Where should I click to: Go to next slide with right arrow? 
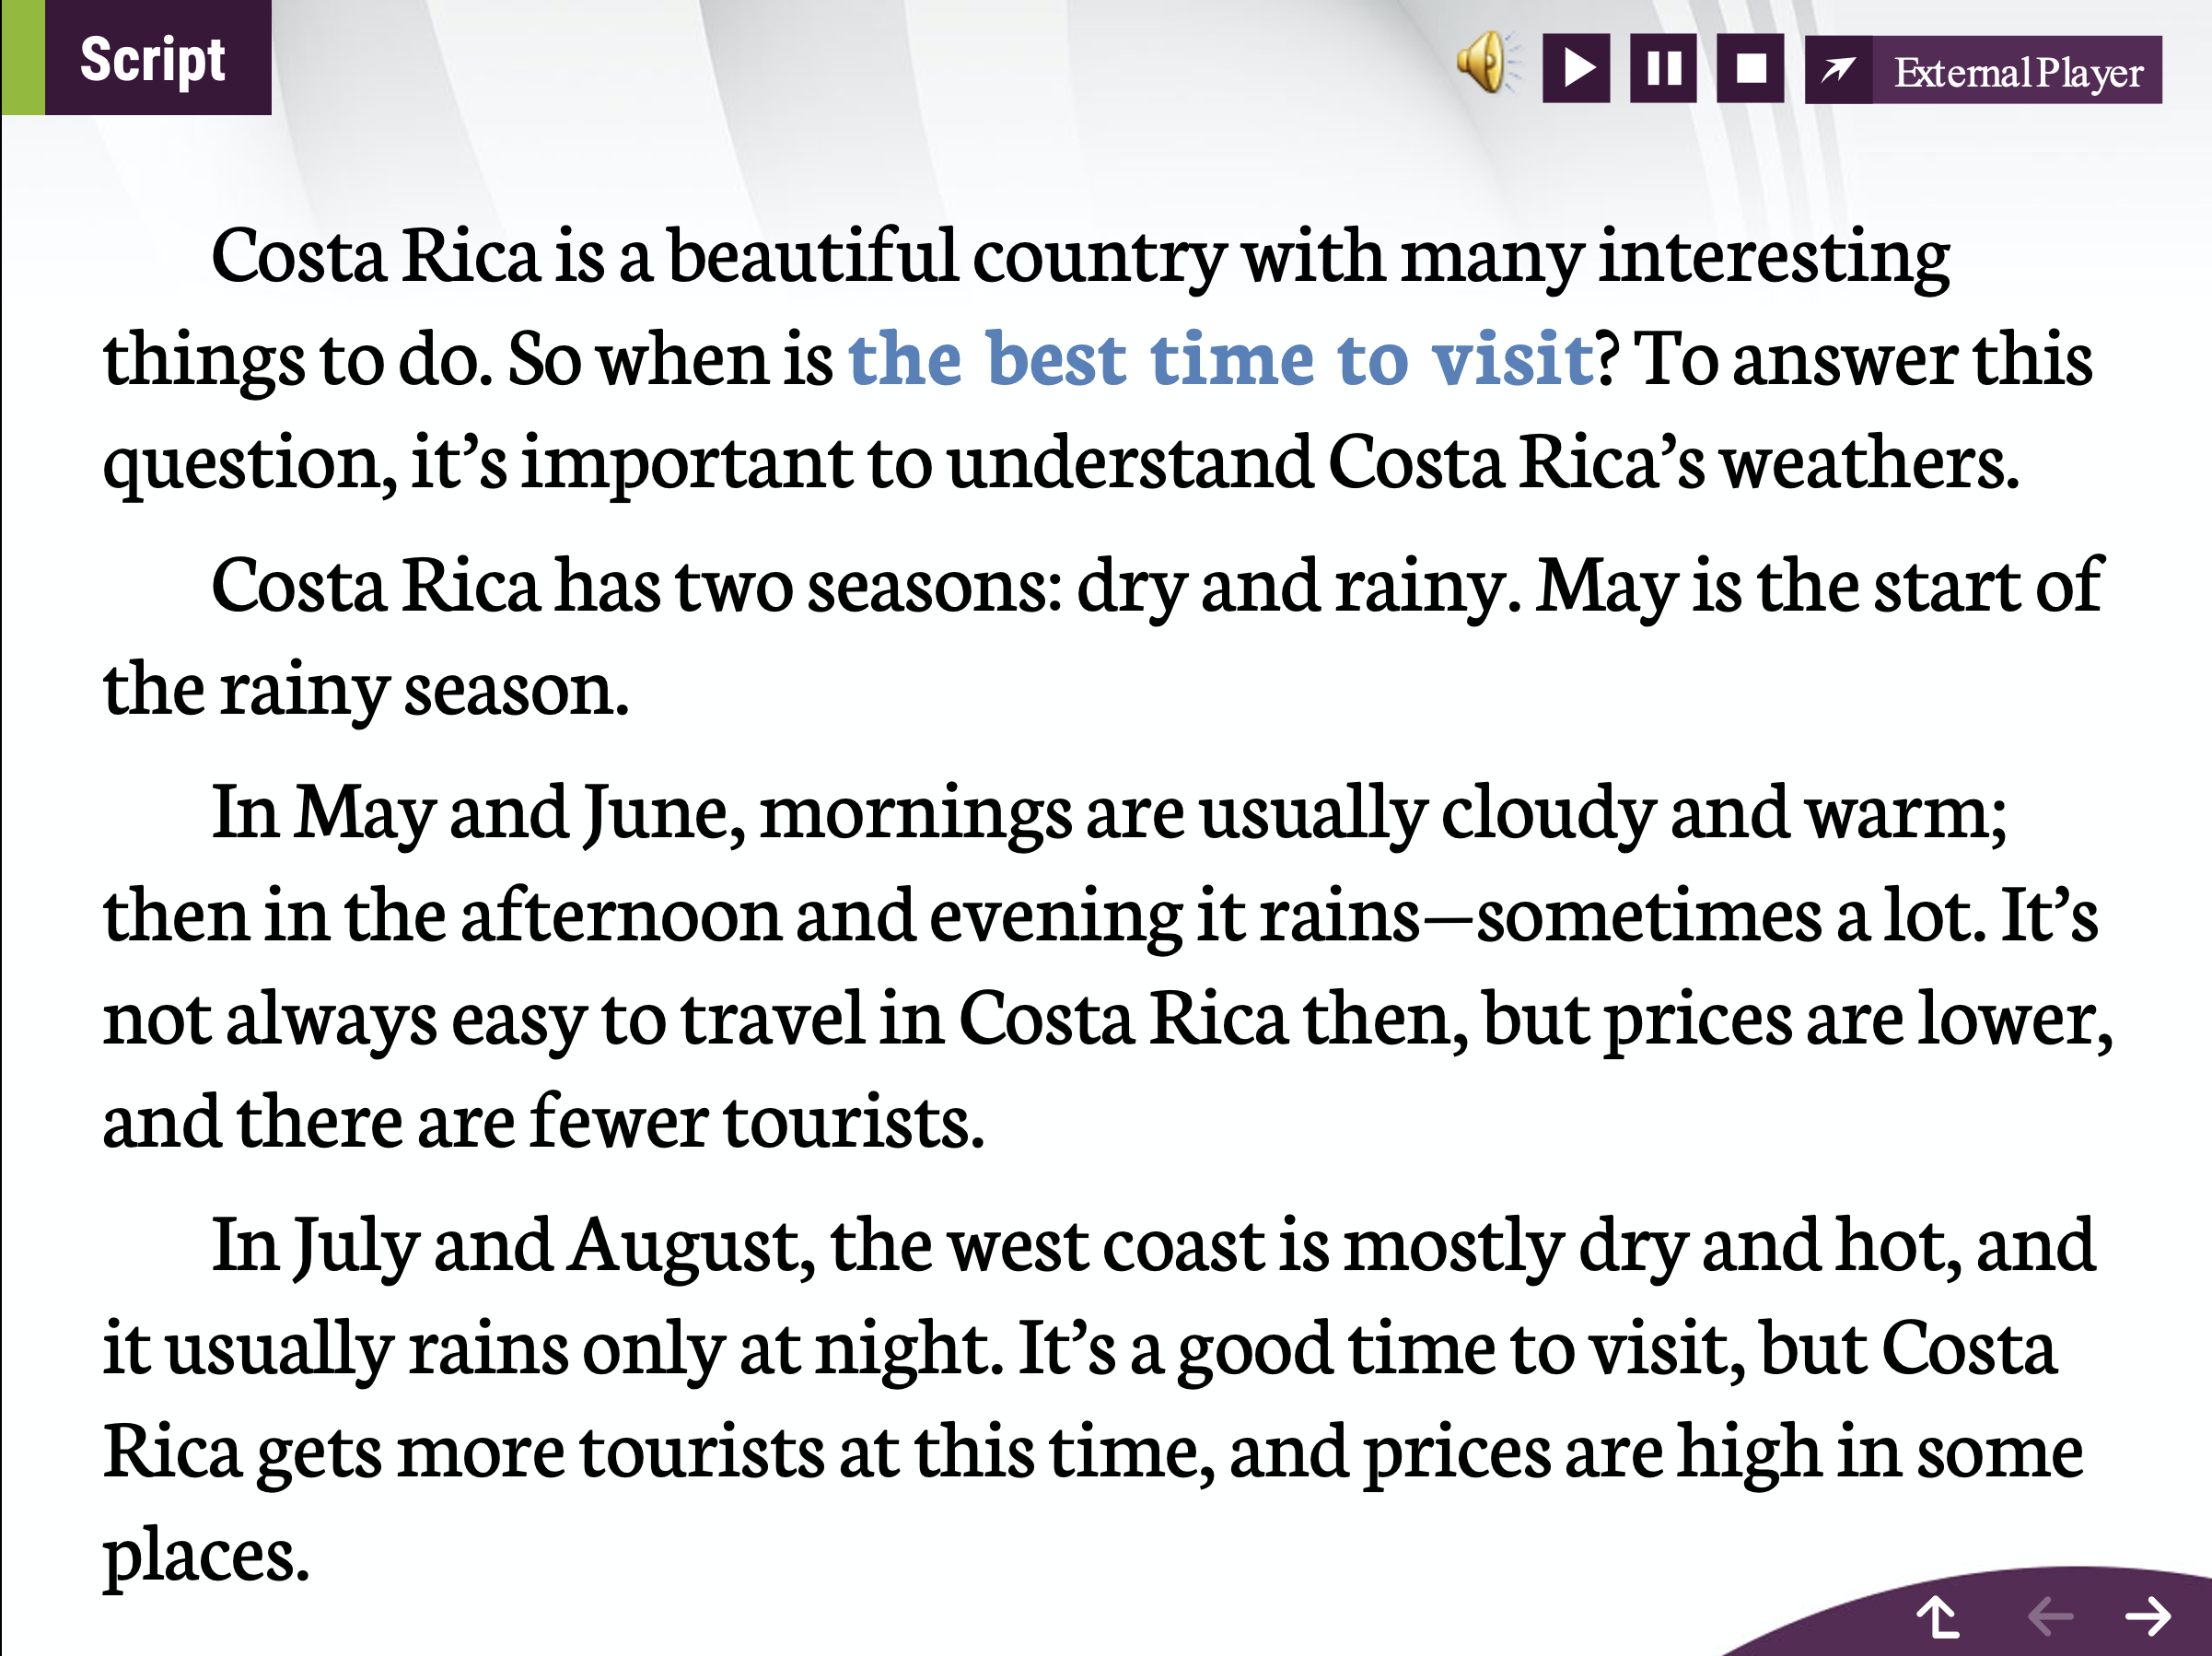pyautogui.click(x=2147, y=1616)
